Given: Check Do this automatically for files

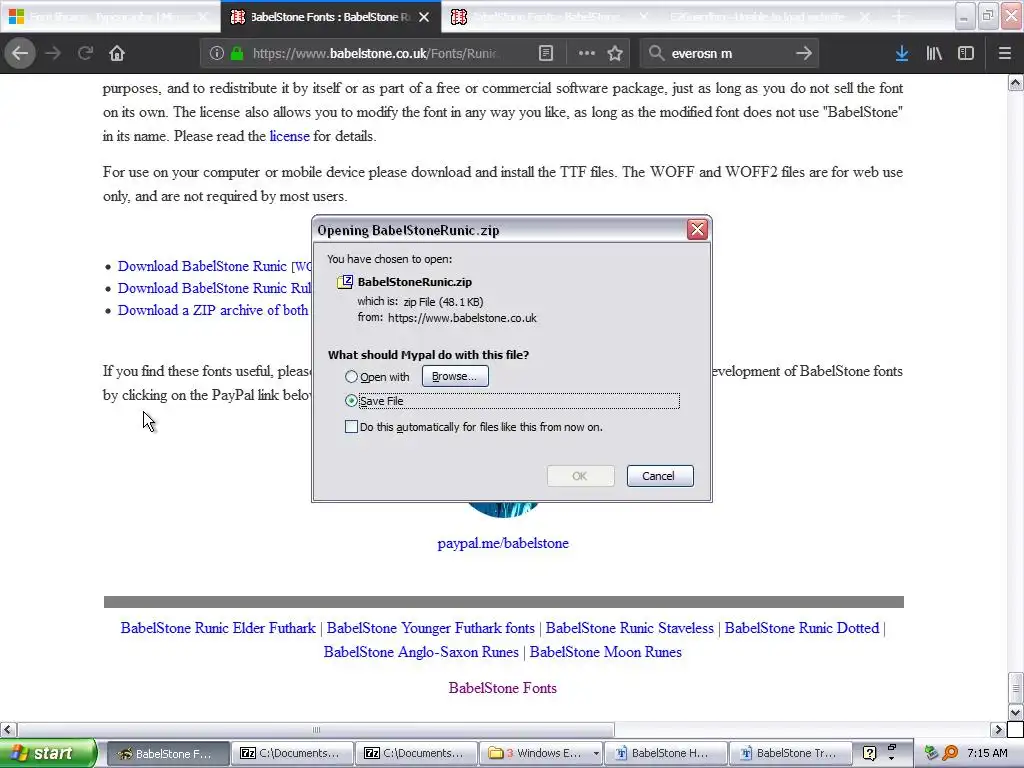Looking at the screenshot, I should [351, 427].
